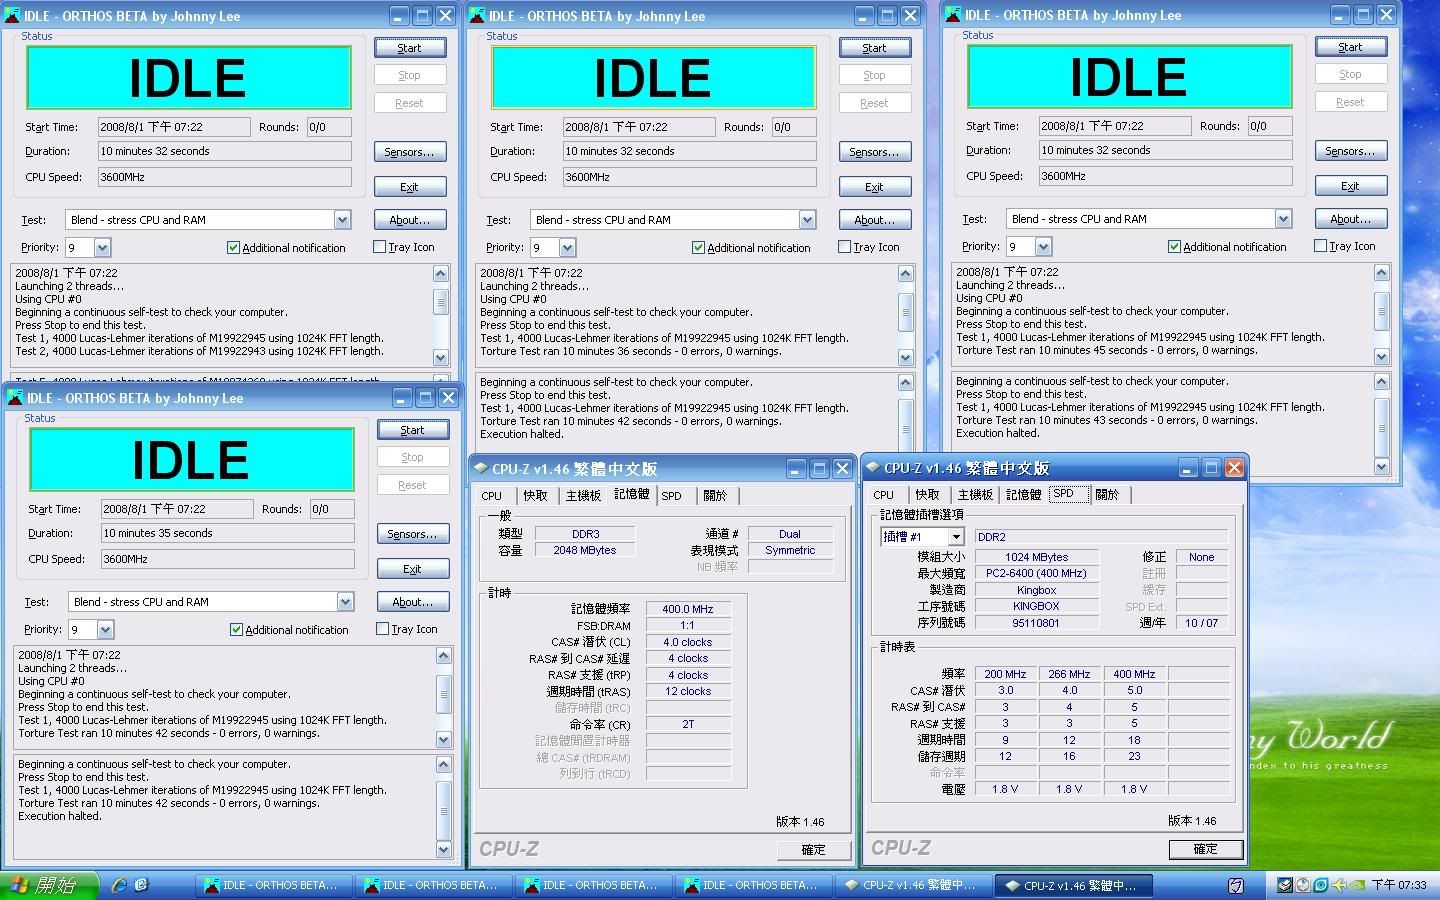Tick Tray Icon checkbox in bottom-left ORTHOS window
Viewport: 1440px width, 900px height.
382,629
